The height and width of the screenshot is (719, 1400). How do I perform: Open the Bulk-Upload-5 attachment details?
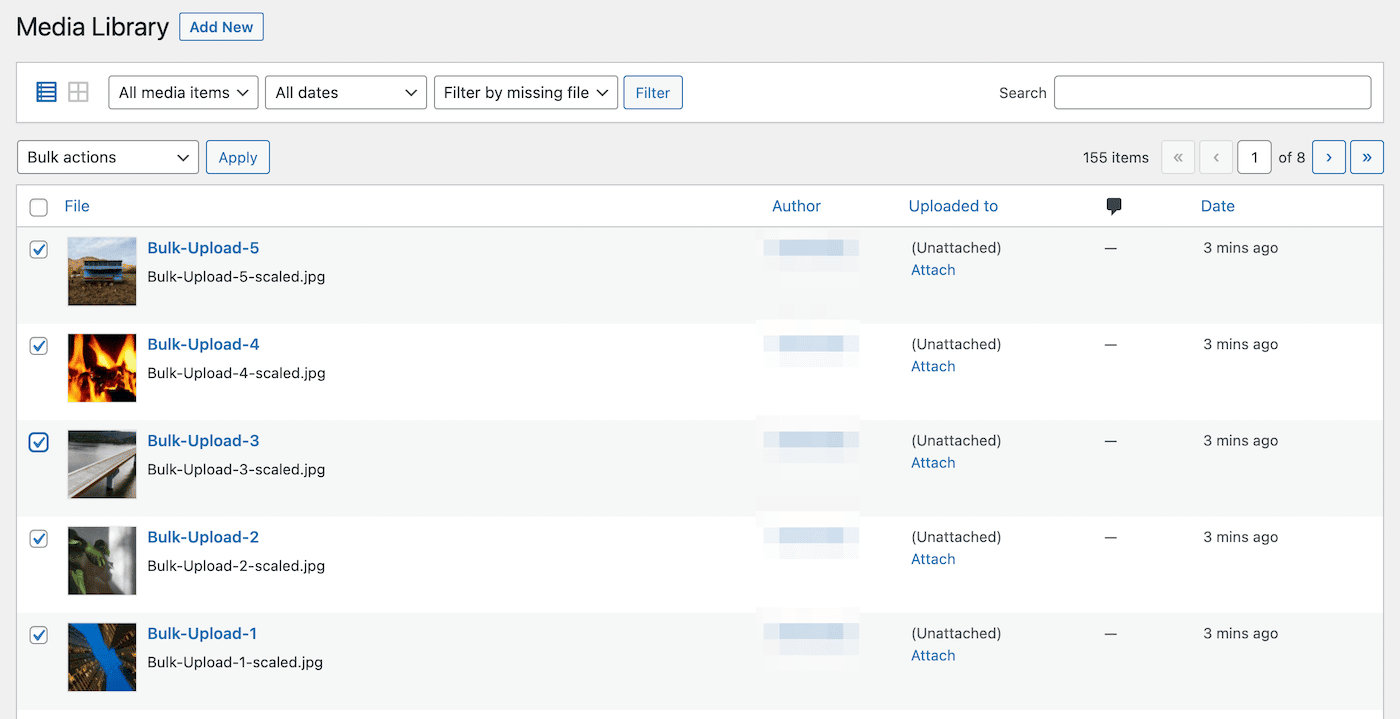(x=203, y=247)
